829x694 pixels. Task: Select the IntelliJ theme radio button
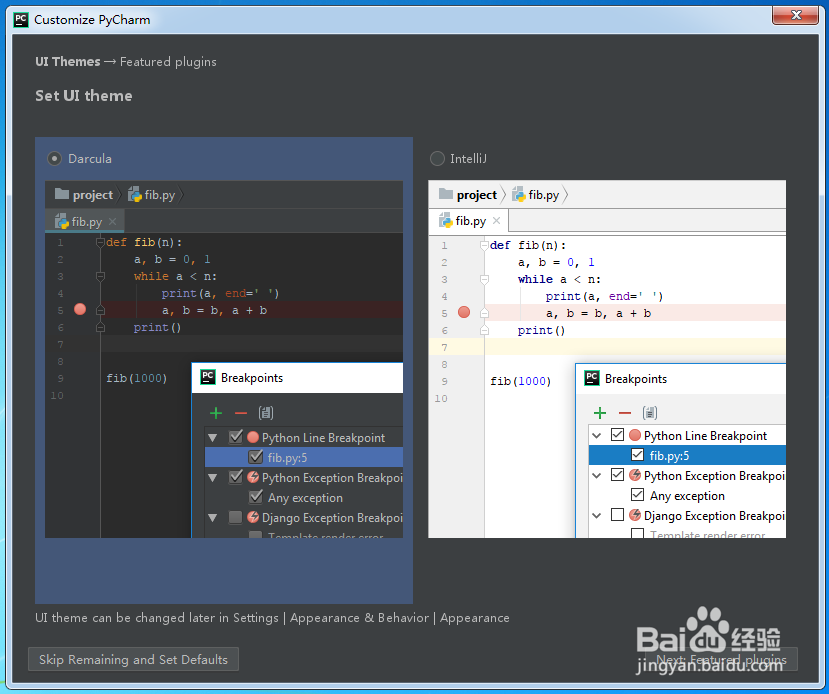point(437,159)
